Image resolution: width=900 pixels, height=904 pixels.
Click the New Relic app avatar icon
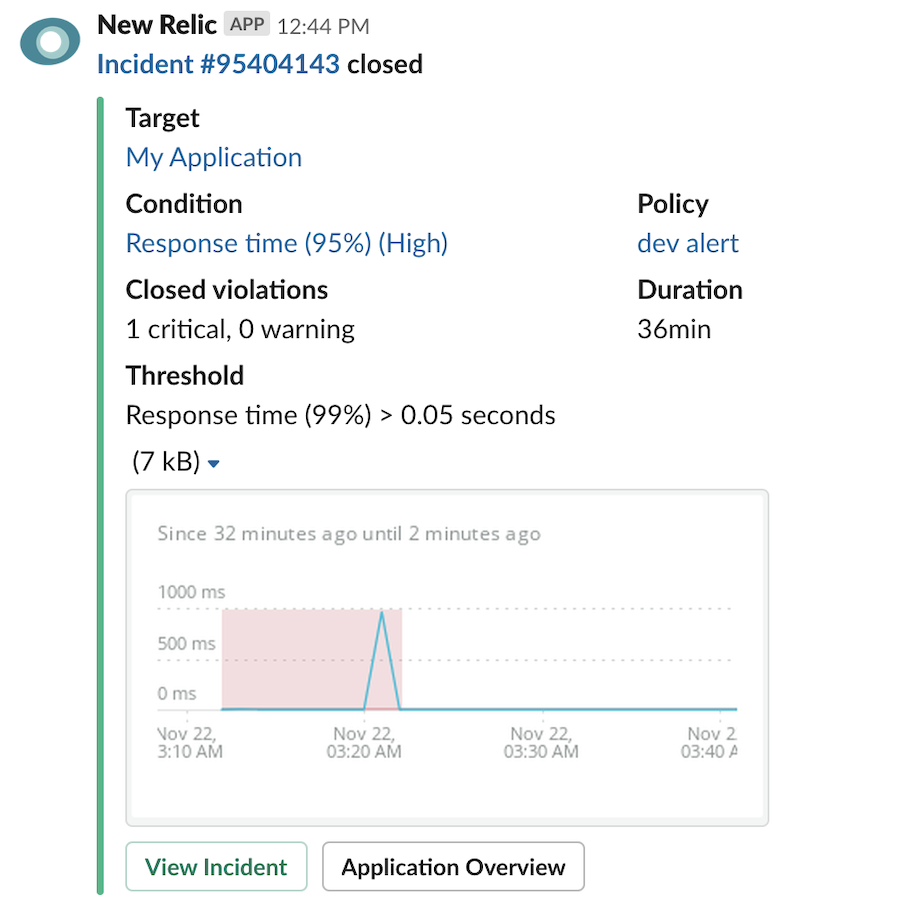(x=50, y=42)
